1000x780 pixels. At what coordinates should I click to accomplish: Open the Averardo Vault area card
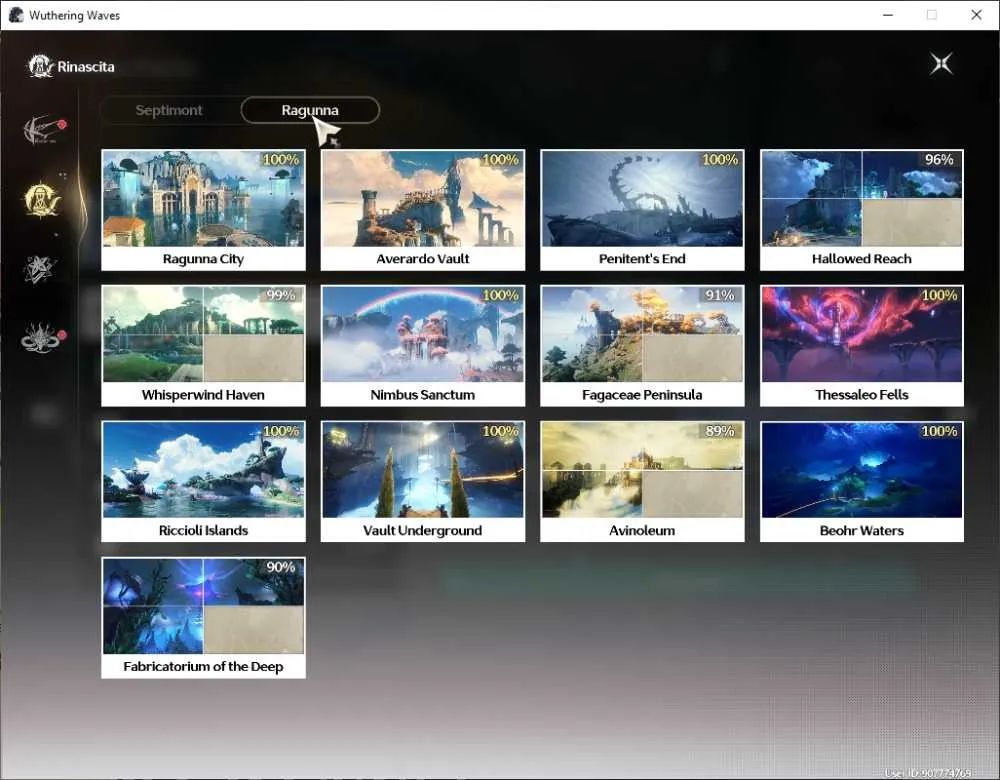423,210
